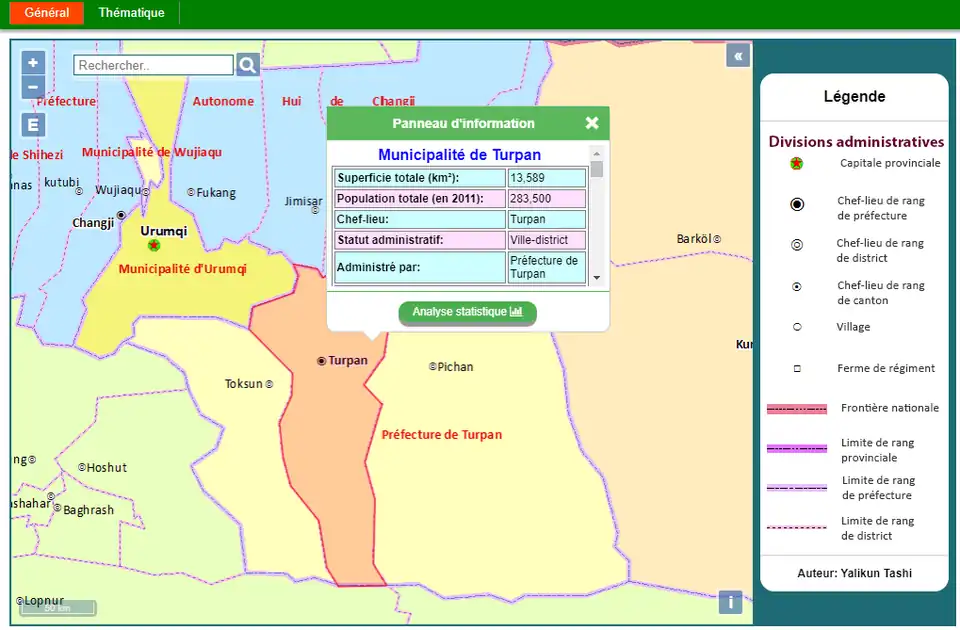Click the Urumqi provincial capital star marker

tap(153, 245)
